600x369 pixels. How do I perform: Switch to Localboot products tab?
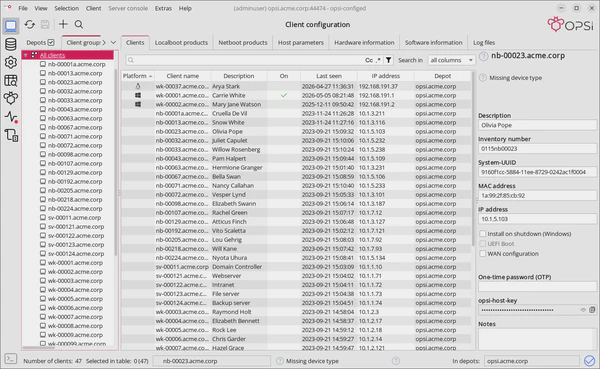(181, 42)
